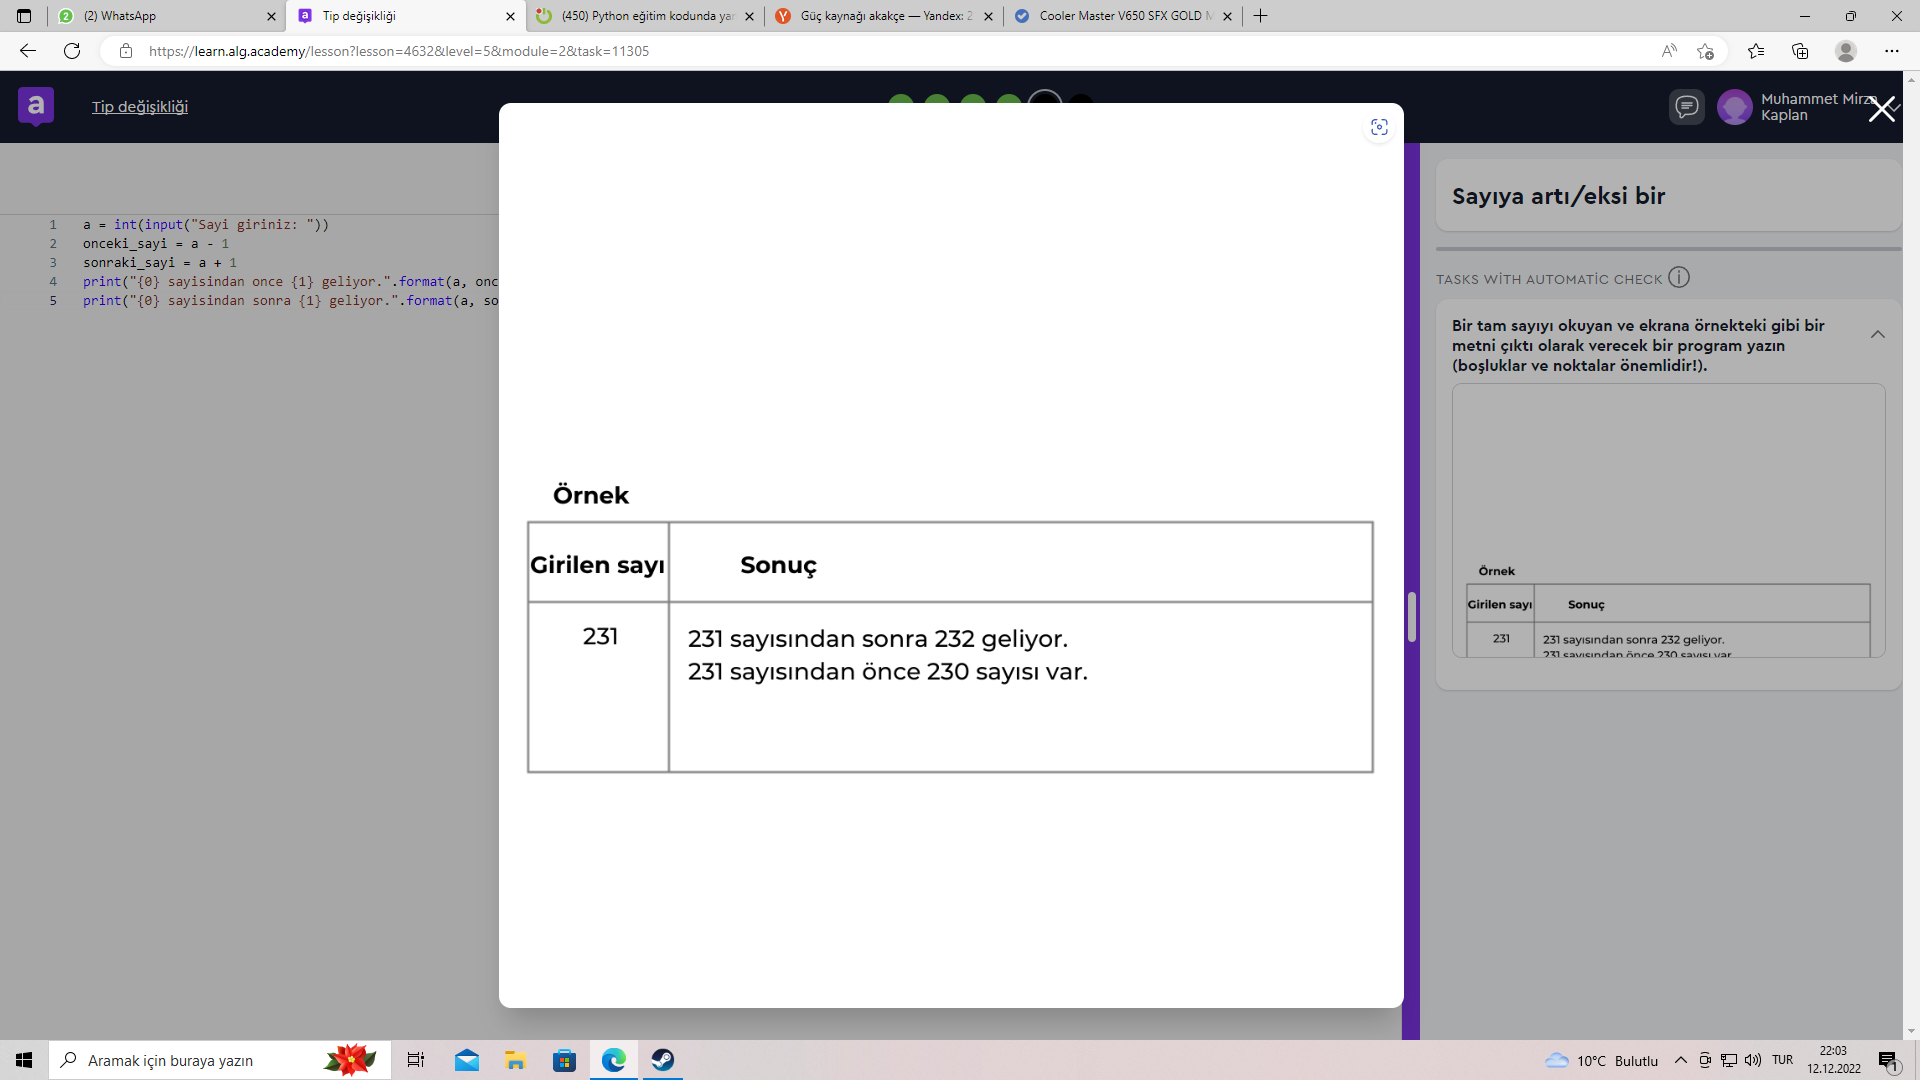Image resolution: width=1920 pixels, height=1080 pixels.
Task: Refresh the current page
Action: 72,51
